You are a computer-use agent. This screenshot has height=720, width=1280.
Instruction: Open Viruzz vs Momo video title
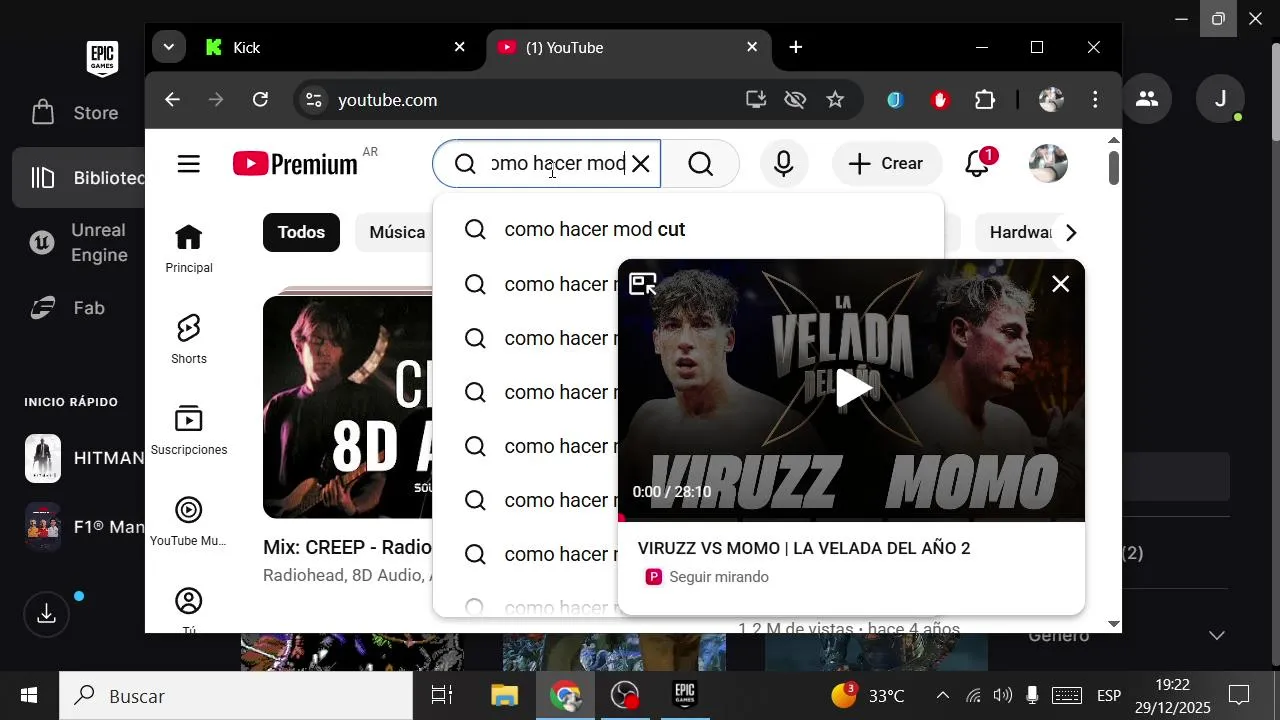(x=804, y=548)
